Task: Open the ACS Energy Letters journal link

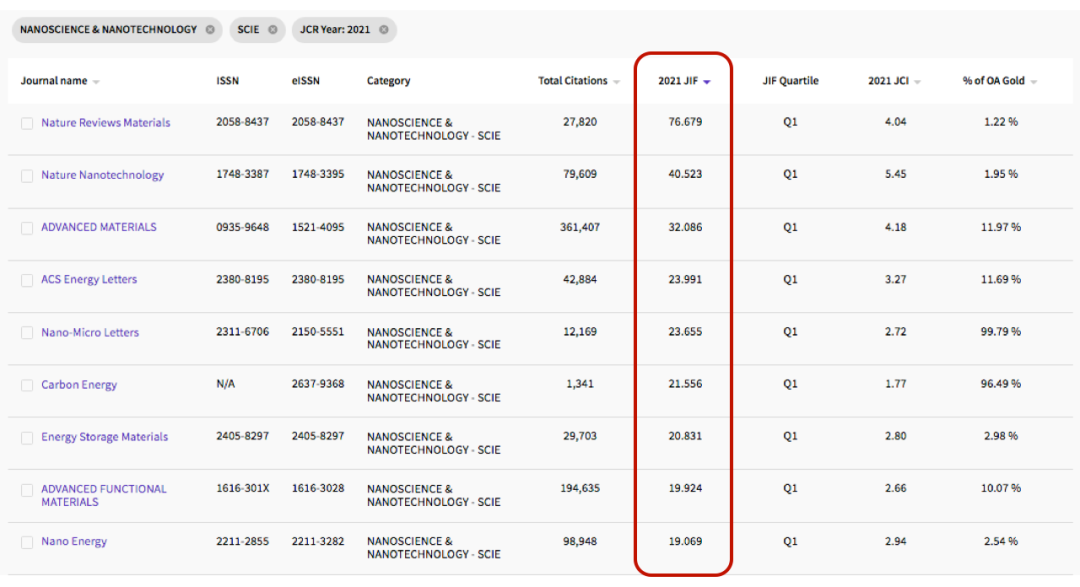Action: (89, 280)
